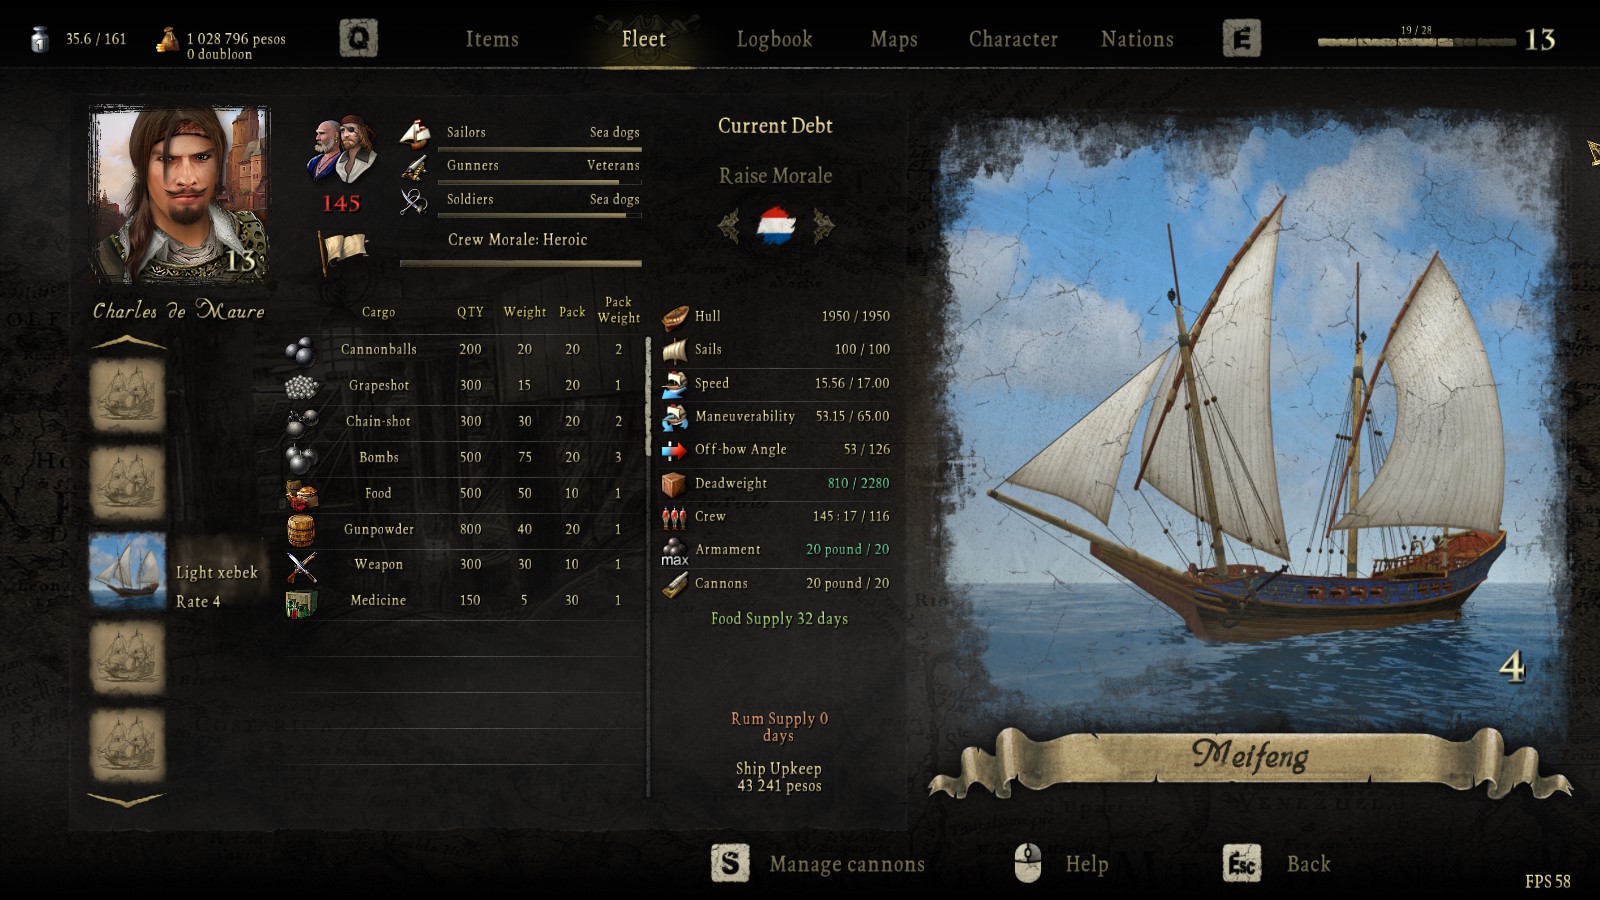This screenshot has width=1600, height=900.
Task: Click the crew officers portrait icon
Action: click(342, 151)
